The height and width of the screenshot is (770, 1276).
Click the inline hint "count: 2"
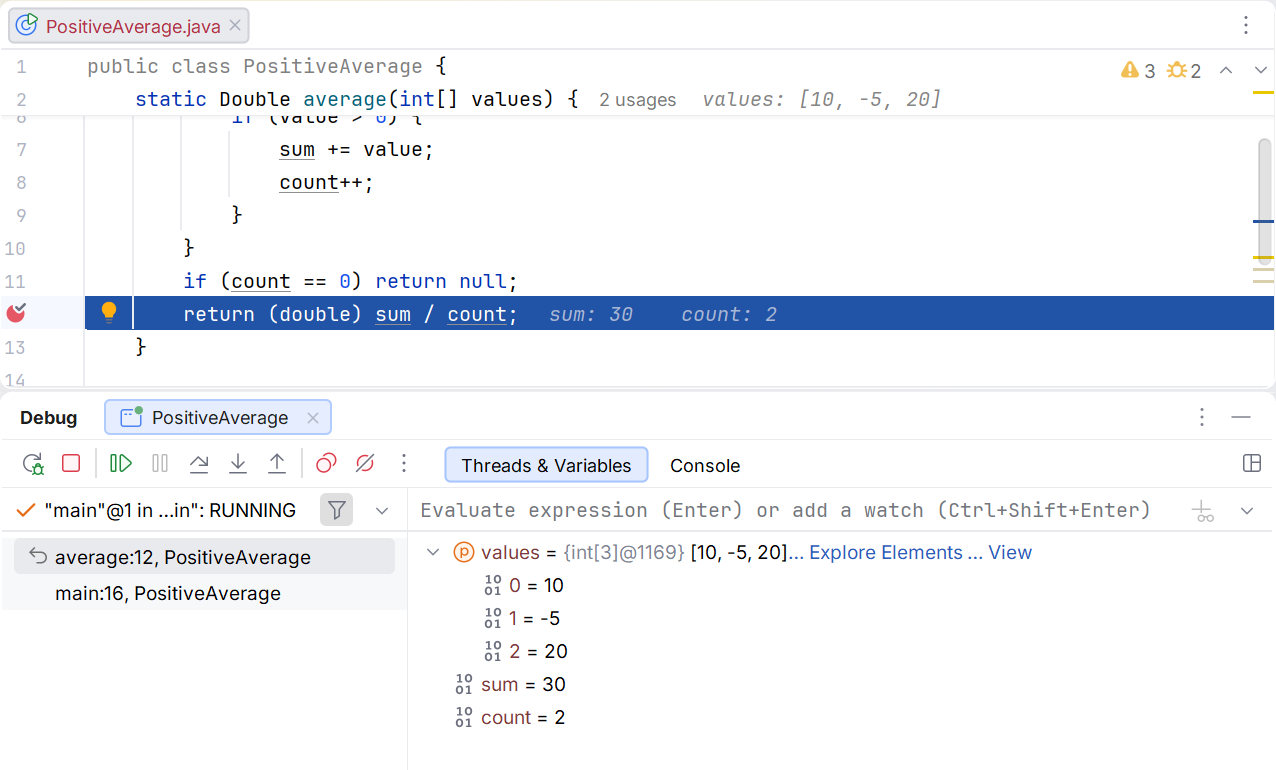(x=729, y=315)
